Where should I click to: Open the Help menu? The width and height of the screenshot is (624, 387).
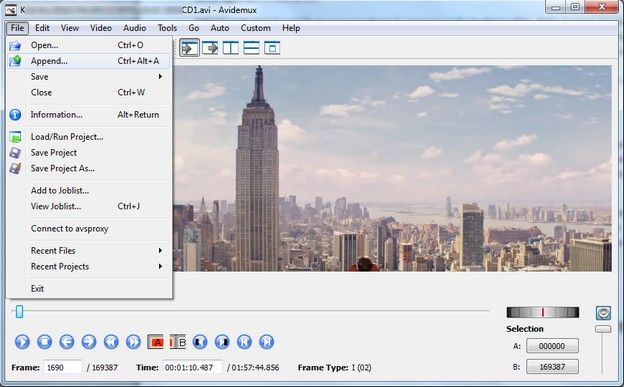point(291,28)
